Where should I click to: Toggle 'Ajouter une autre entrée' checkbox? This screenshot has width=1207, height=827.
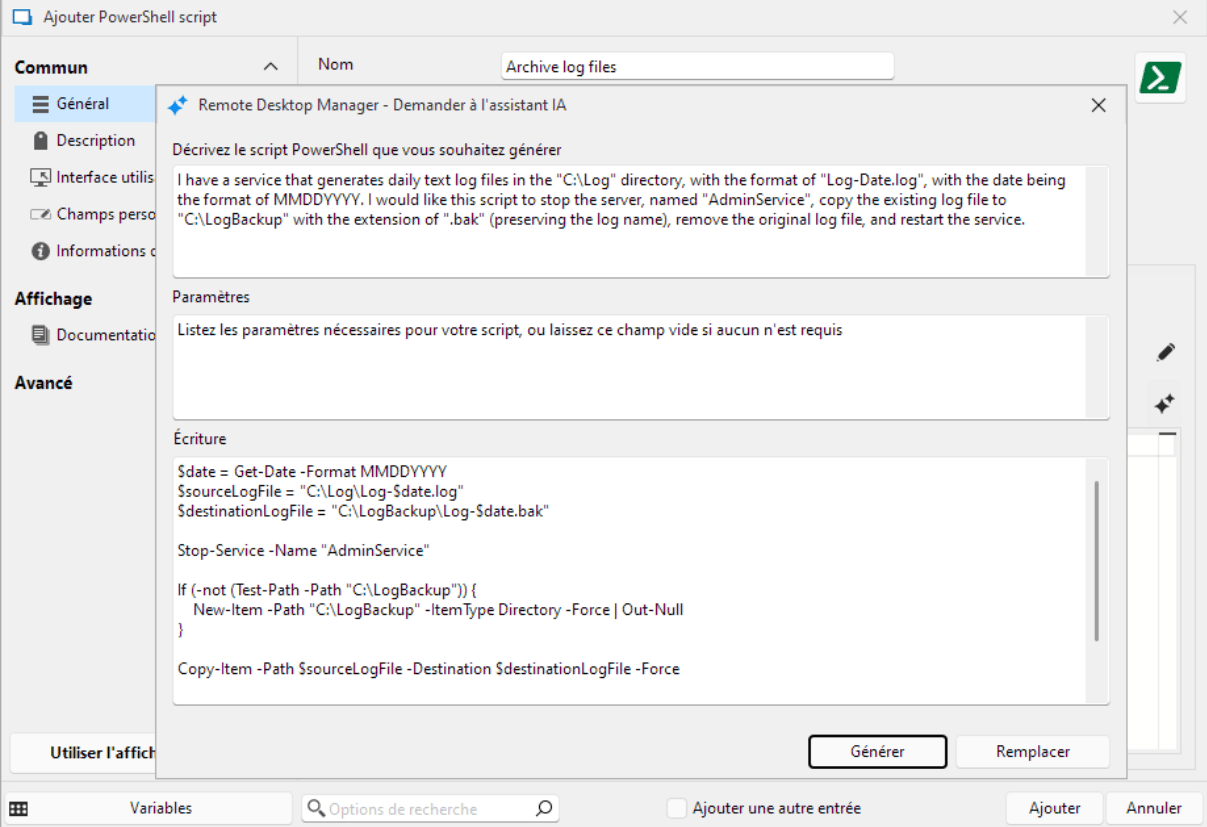coord(677,808)
